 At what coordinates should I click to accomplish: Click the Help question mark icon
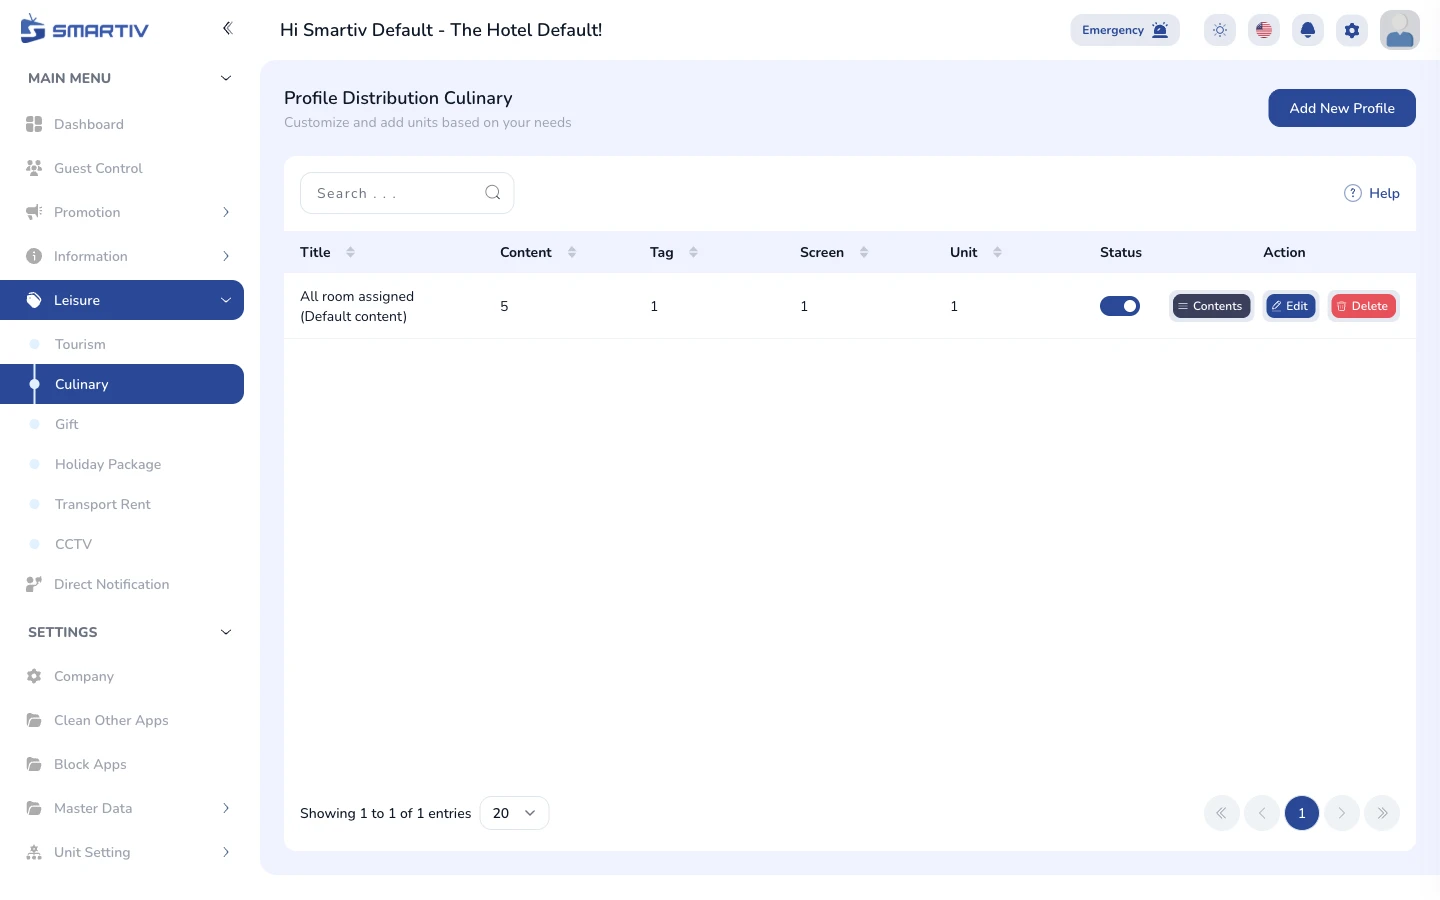click(1353, 193)
